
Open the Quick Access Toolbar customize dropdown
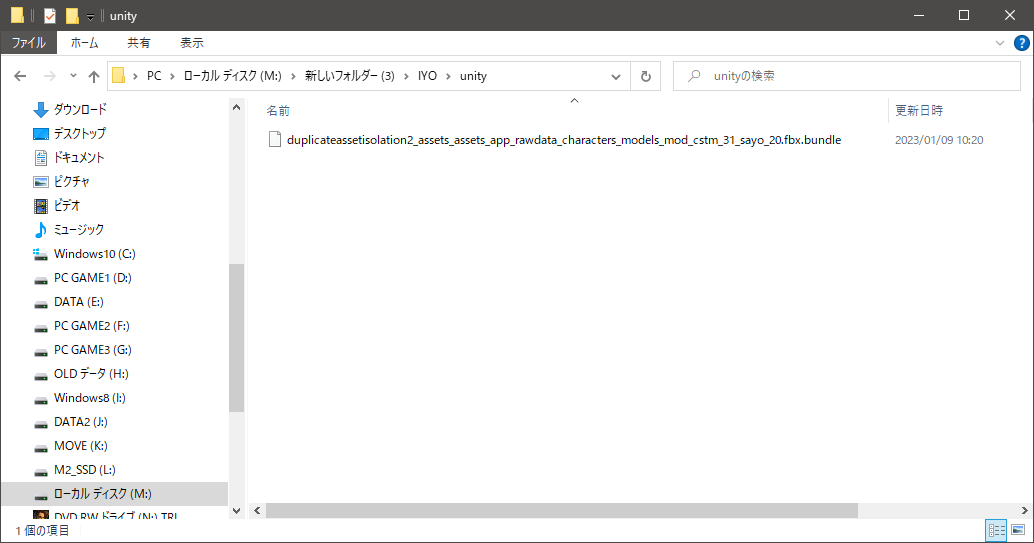tap(90, 16)
